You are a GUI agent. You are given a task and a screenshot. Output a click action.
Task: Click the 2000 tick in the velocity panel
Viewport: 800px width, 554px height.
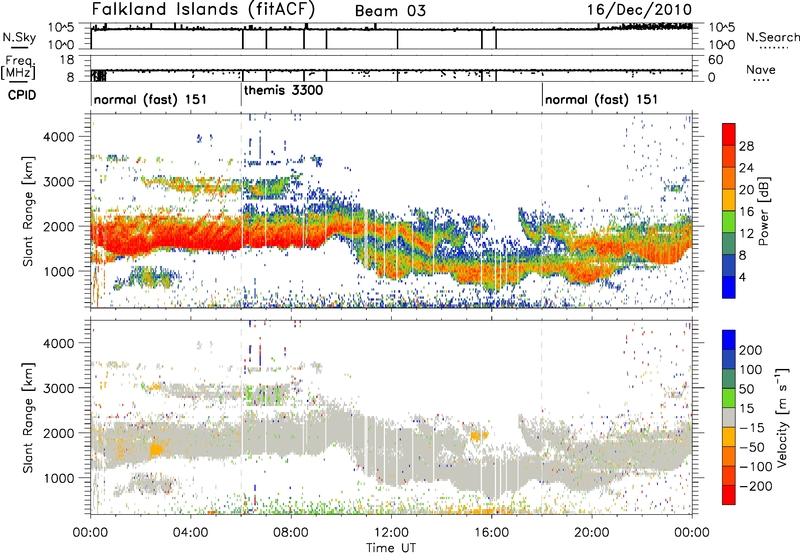click(59, 433)
